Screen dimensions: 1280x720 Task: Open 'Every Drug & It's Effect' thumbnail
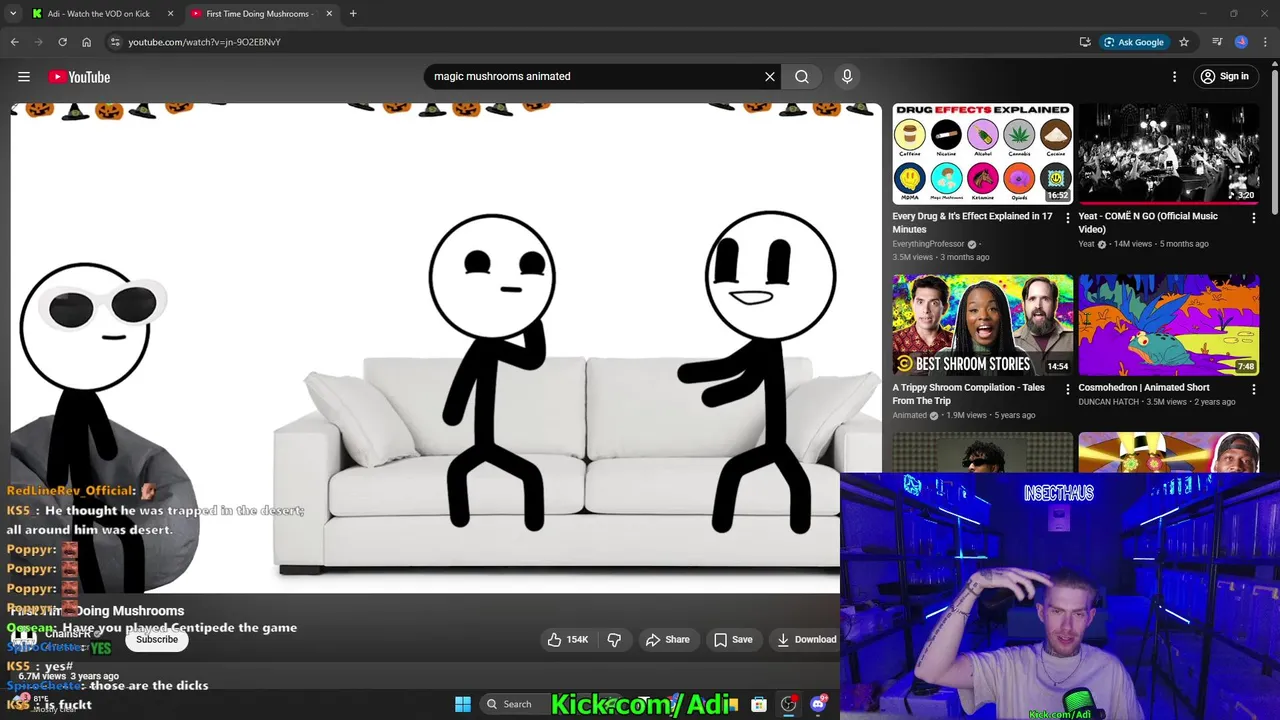coord(982,153)
